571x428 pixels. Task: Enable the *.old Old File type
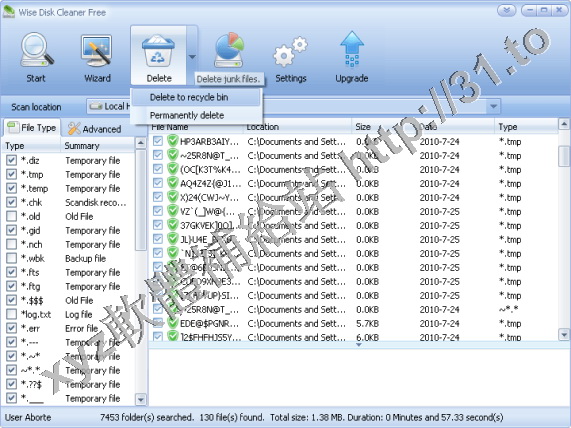[11, 216]
